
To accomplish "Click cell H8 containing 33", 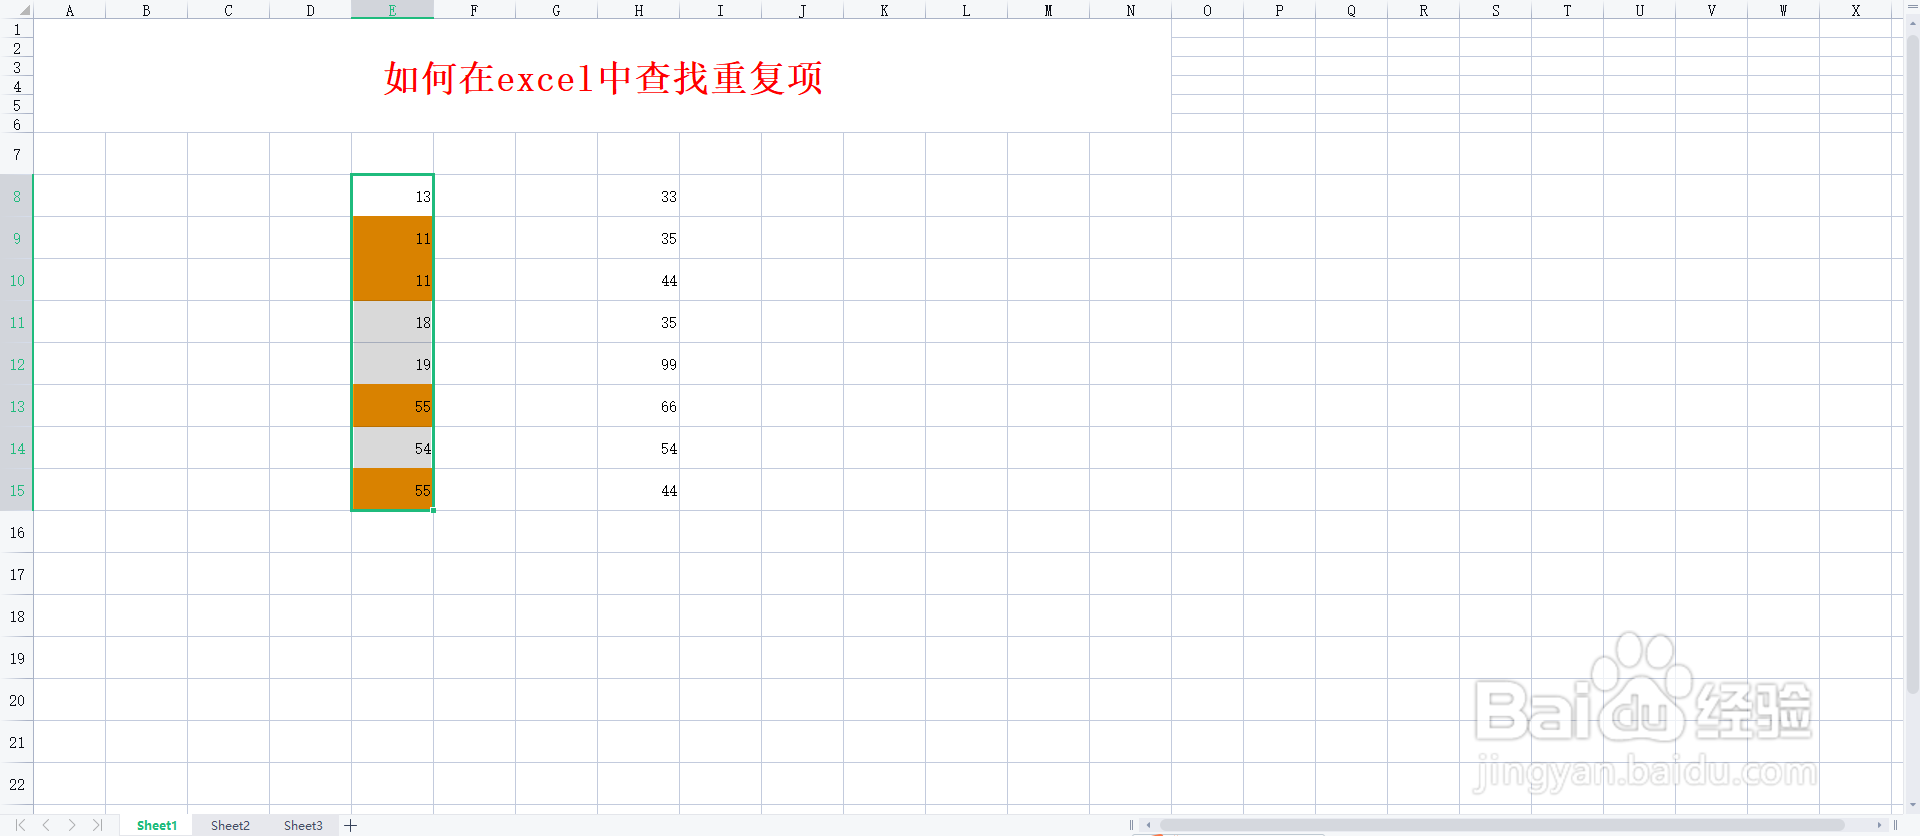I will [x=638, y=196].
